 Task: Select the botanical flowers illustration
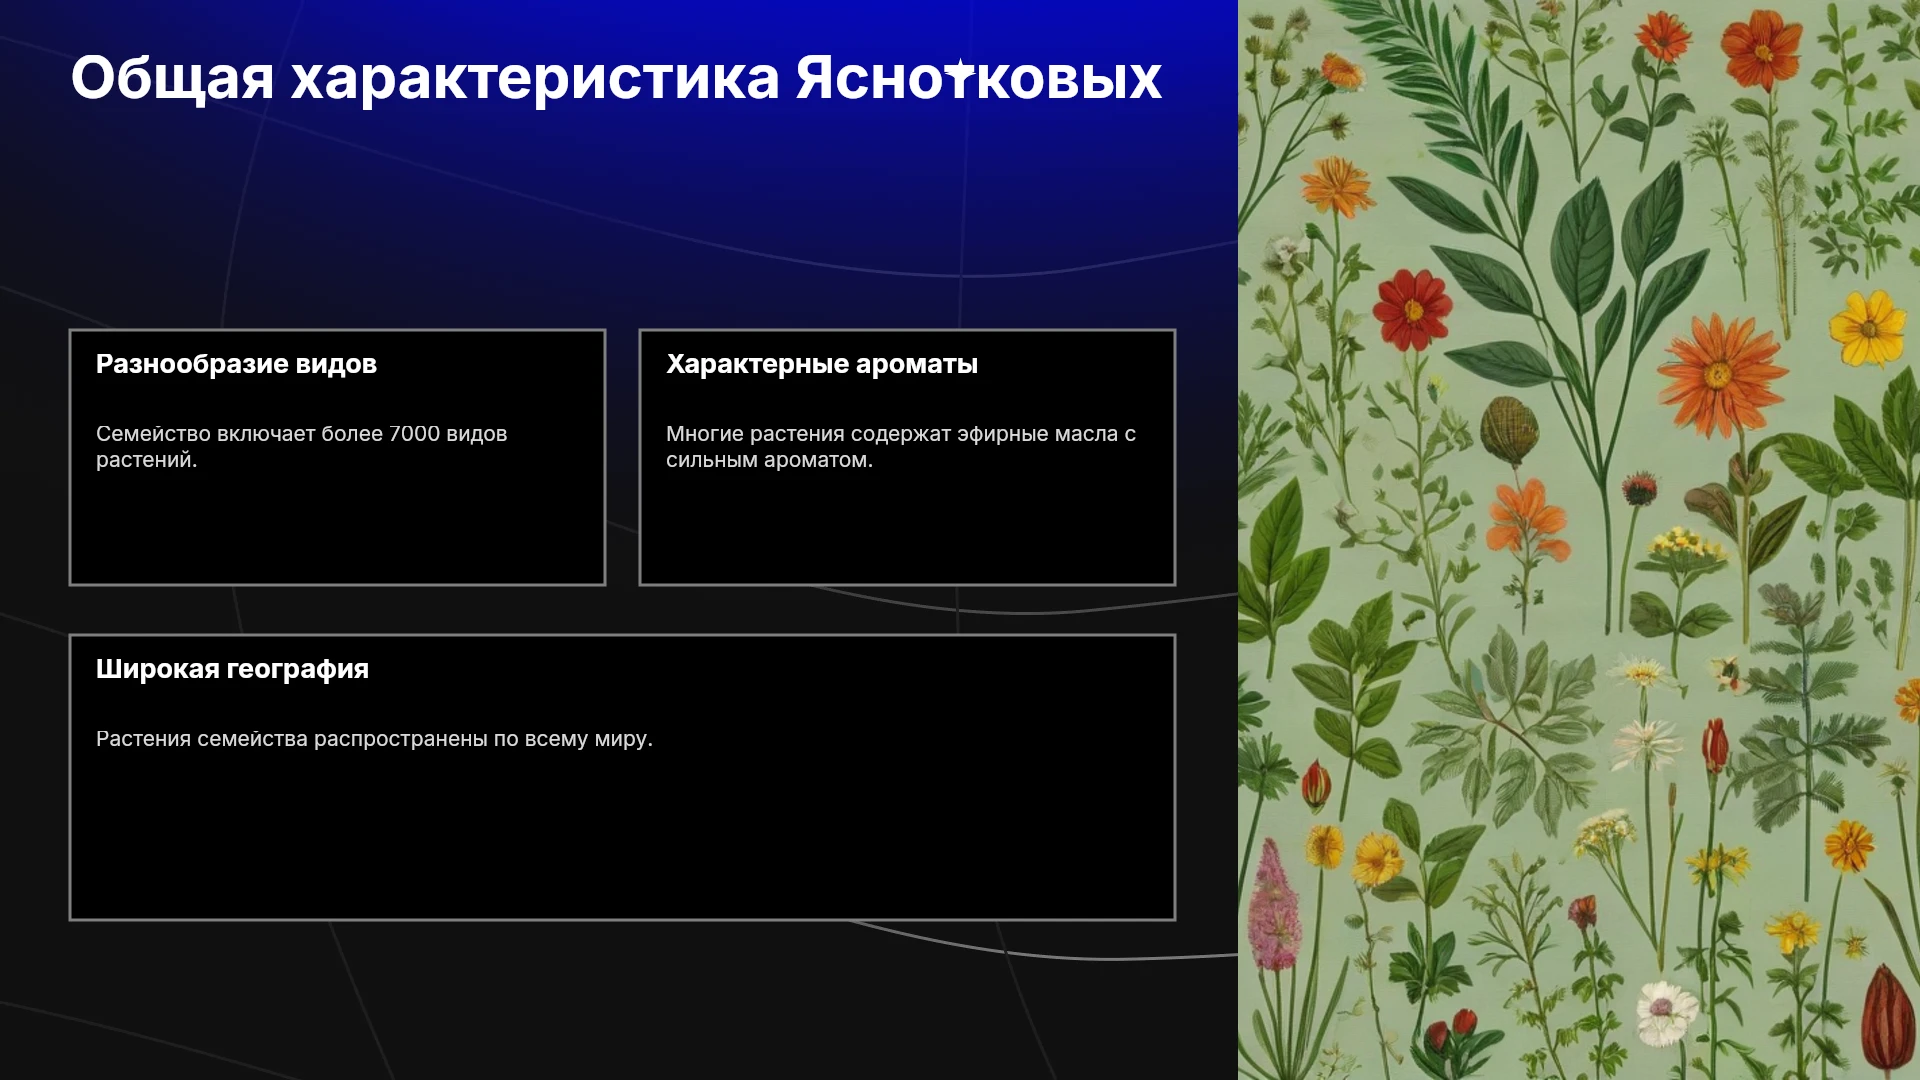[1579, 540]
